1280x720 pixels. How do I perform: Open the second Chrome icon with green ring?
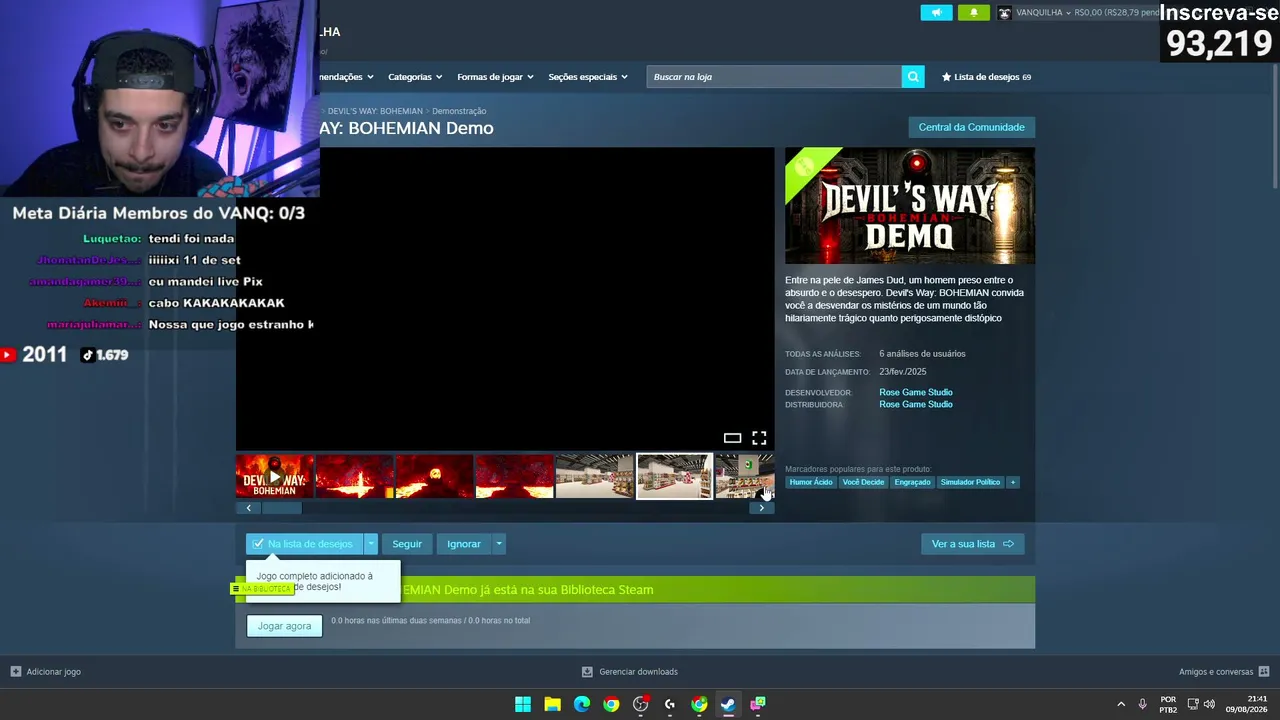tap(699, 704)
